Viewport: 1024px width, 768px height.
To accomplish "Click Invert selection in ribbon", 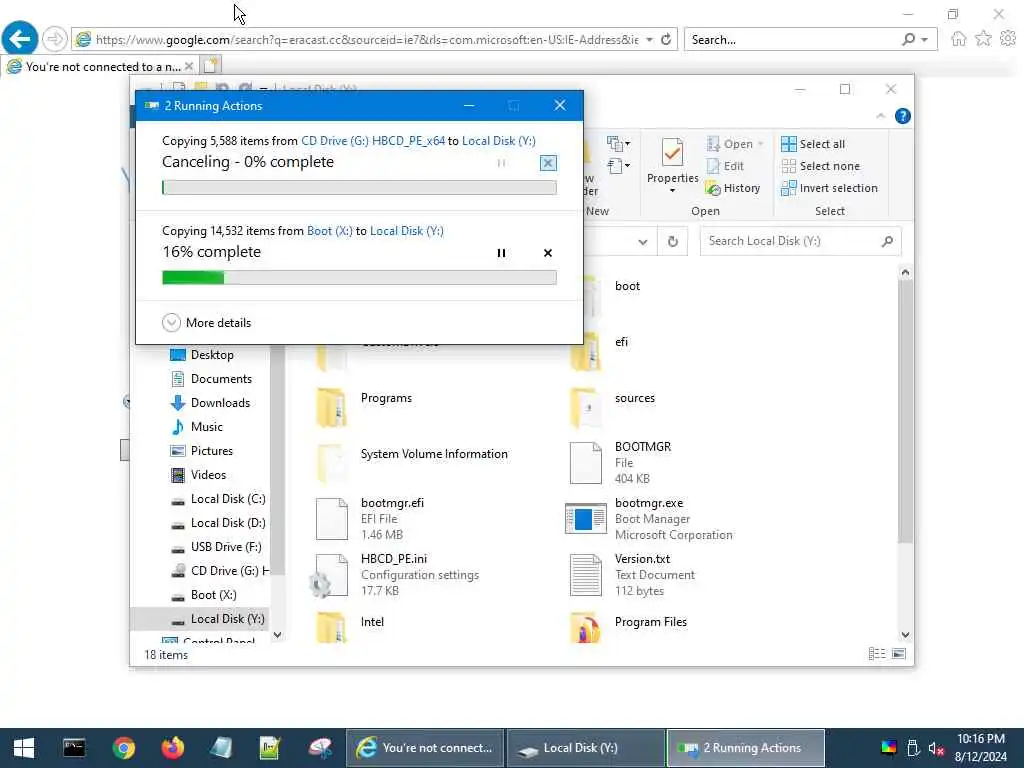I will (829, 188).
